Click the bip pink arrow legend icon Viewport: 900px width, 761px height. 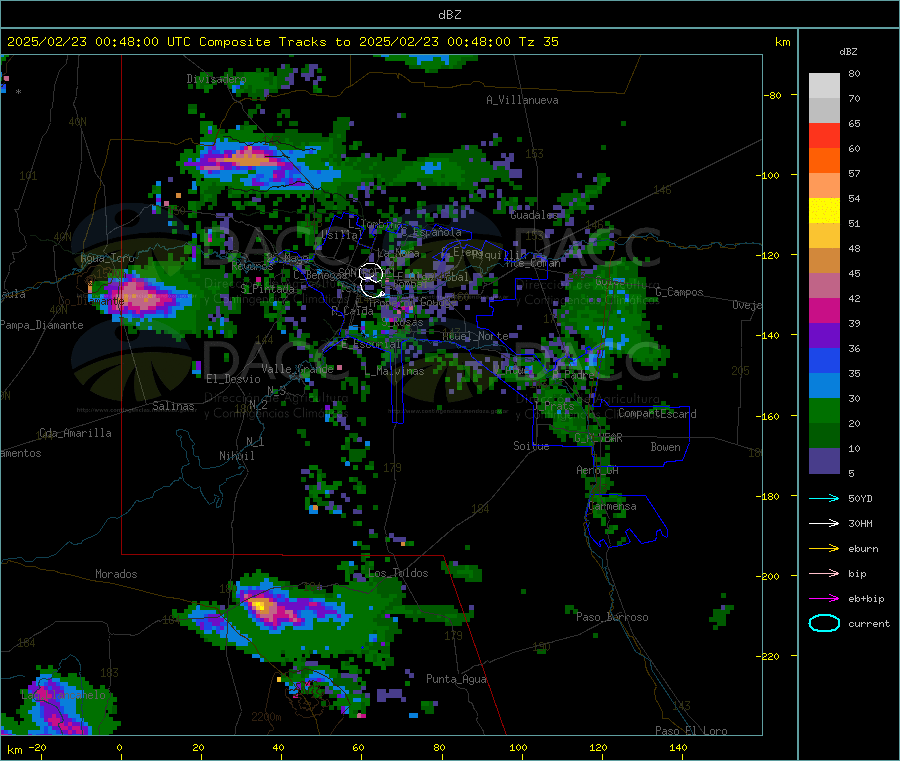[x=824, y=573]
